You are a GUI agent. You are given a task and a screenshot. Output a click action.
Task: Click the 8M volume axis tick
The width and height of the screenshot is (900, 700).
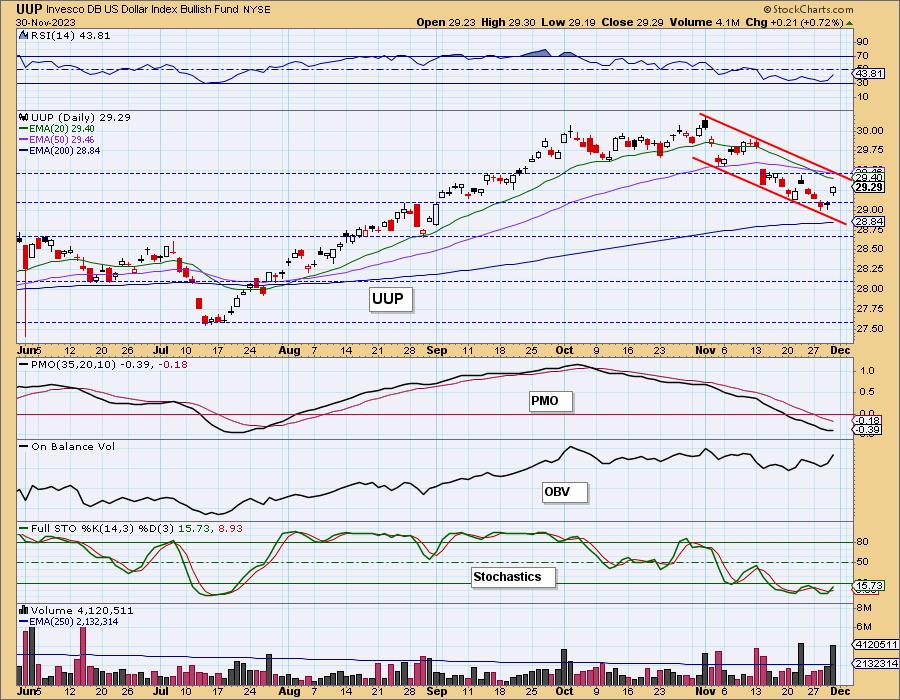[x=865, y=608]
